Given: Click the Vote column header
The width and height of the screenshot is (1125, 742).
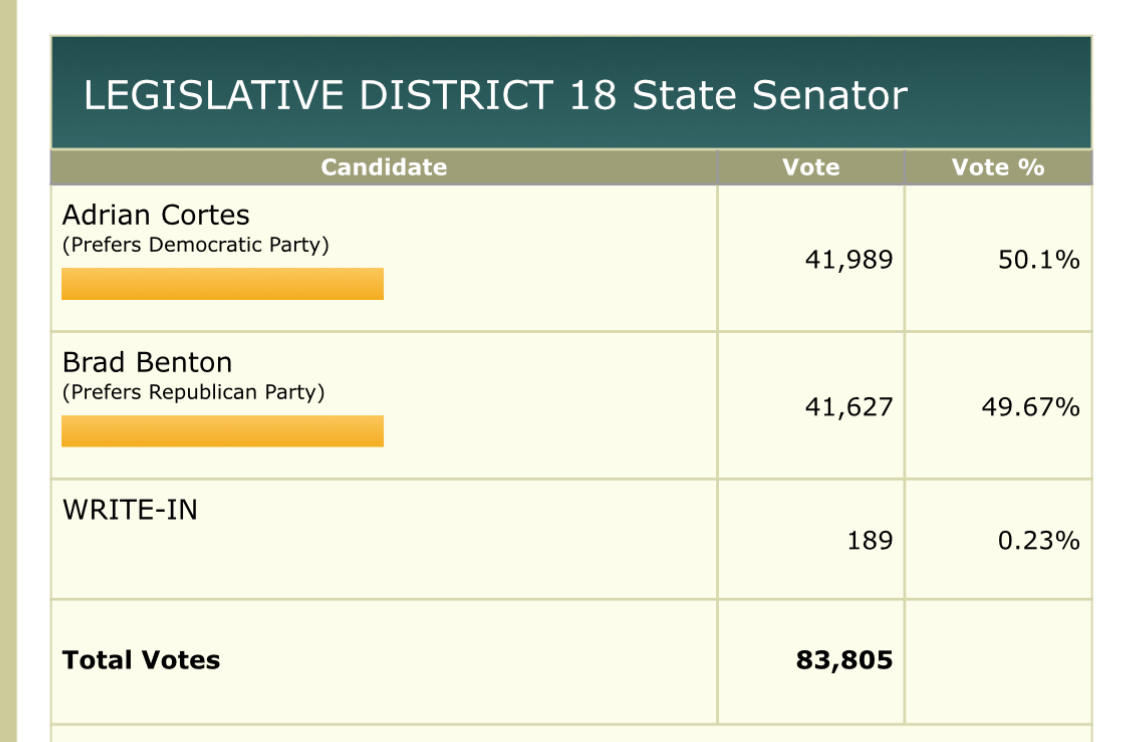Looking at the screenshot, I should tap(810, 167).
